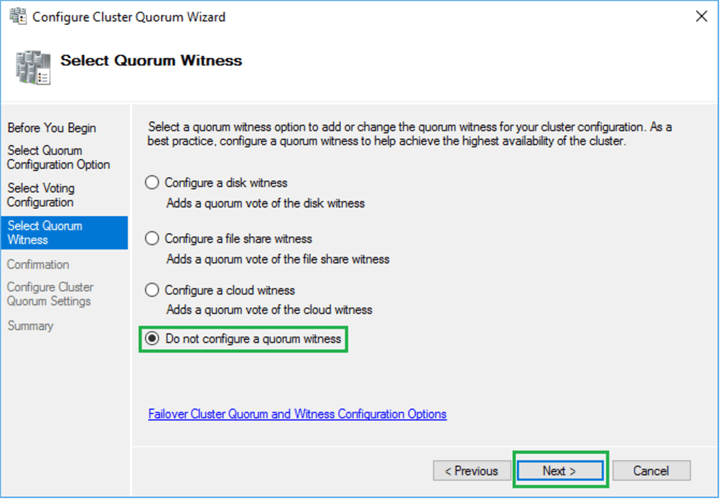Click the 'Summary' step in sidebar

click(x=30, y=326)
